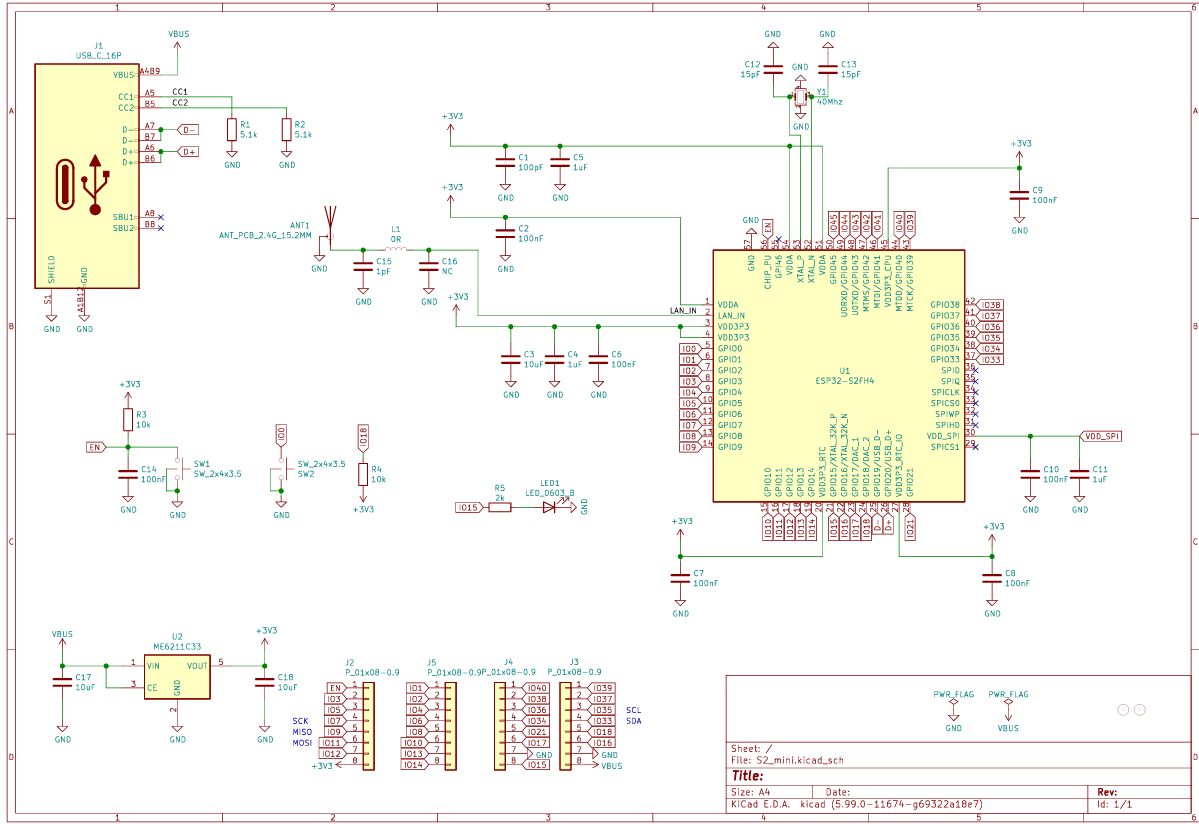The image size is (1199, 824).
Task: Click resistor R5 2k near LED1
Action: point(499,507)
